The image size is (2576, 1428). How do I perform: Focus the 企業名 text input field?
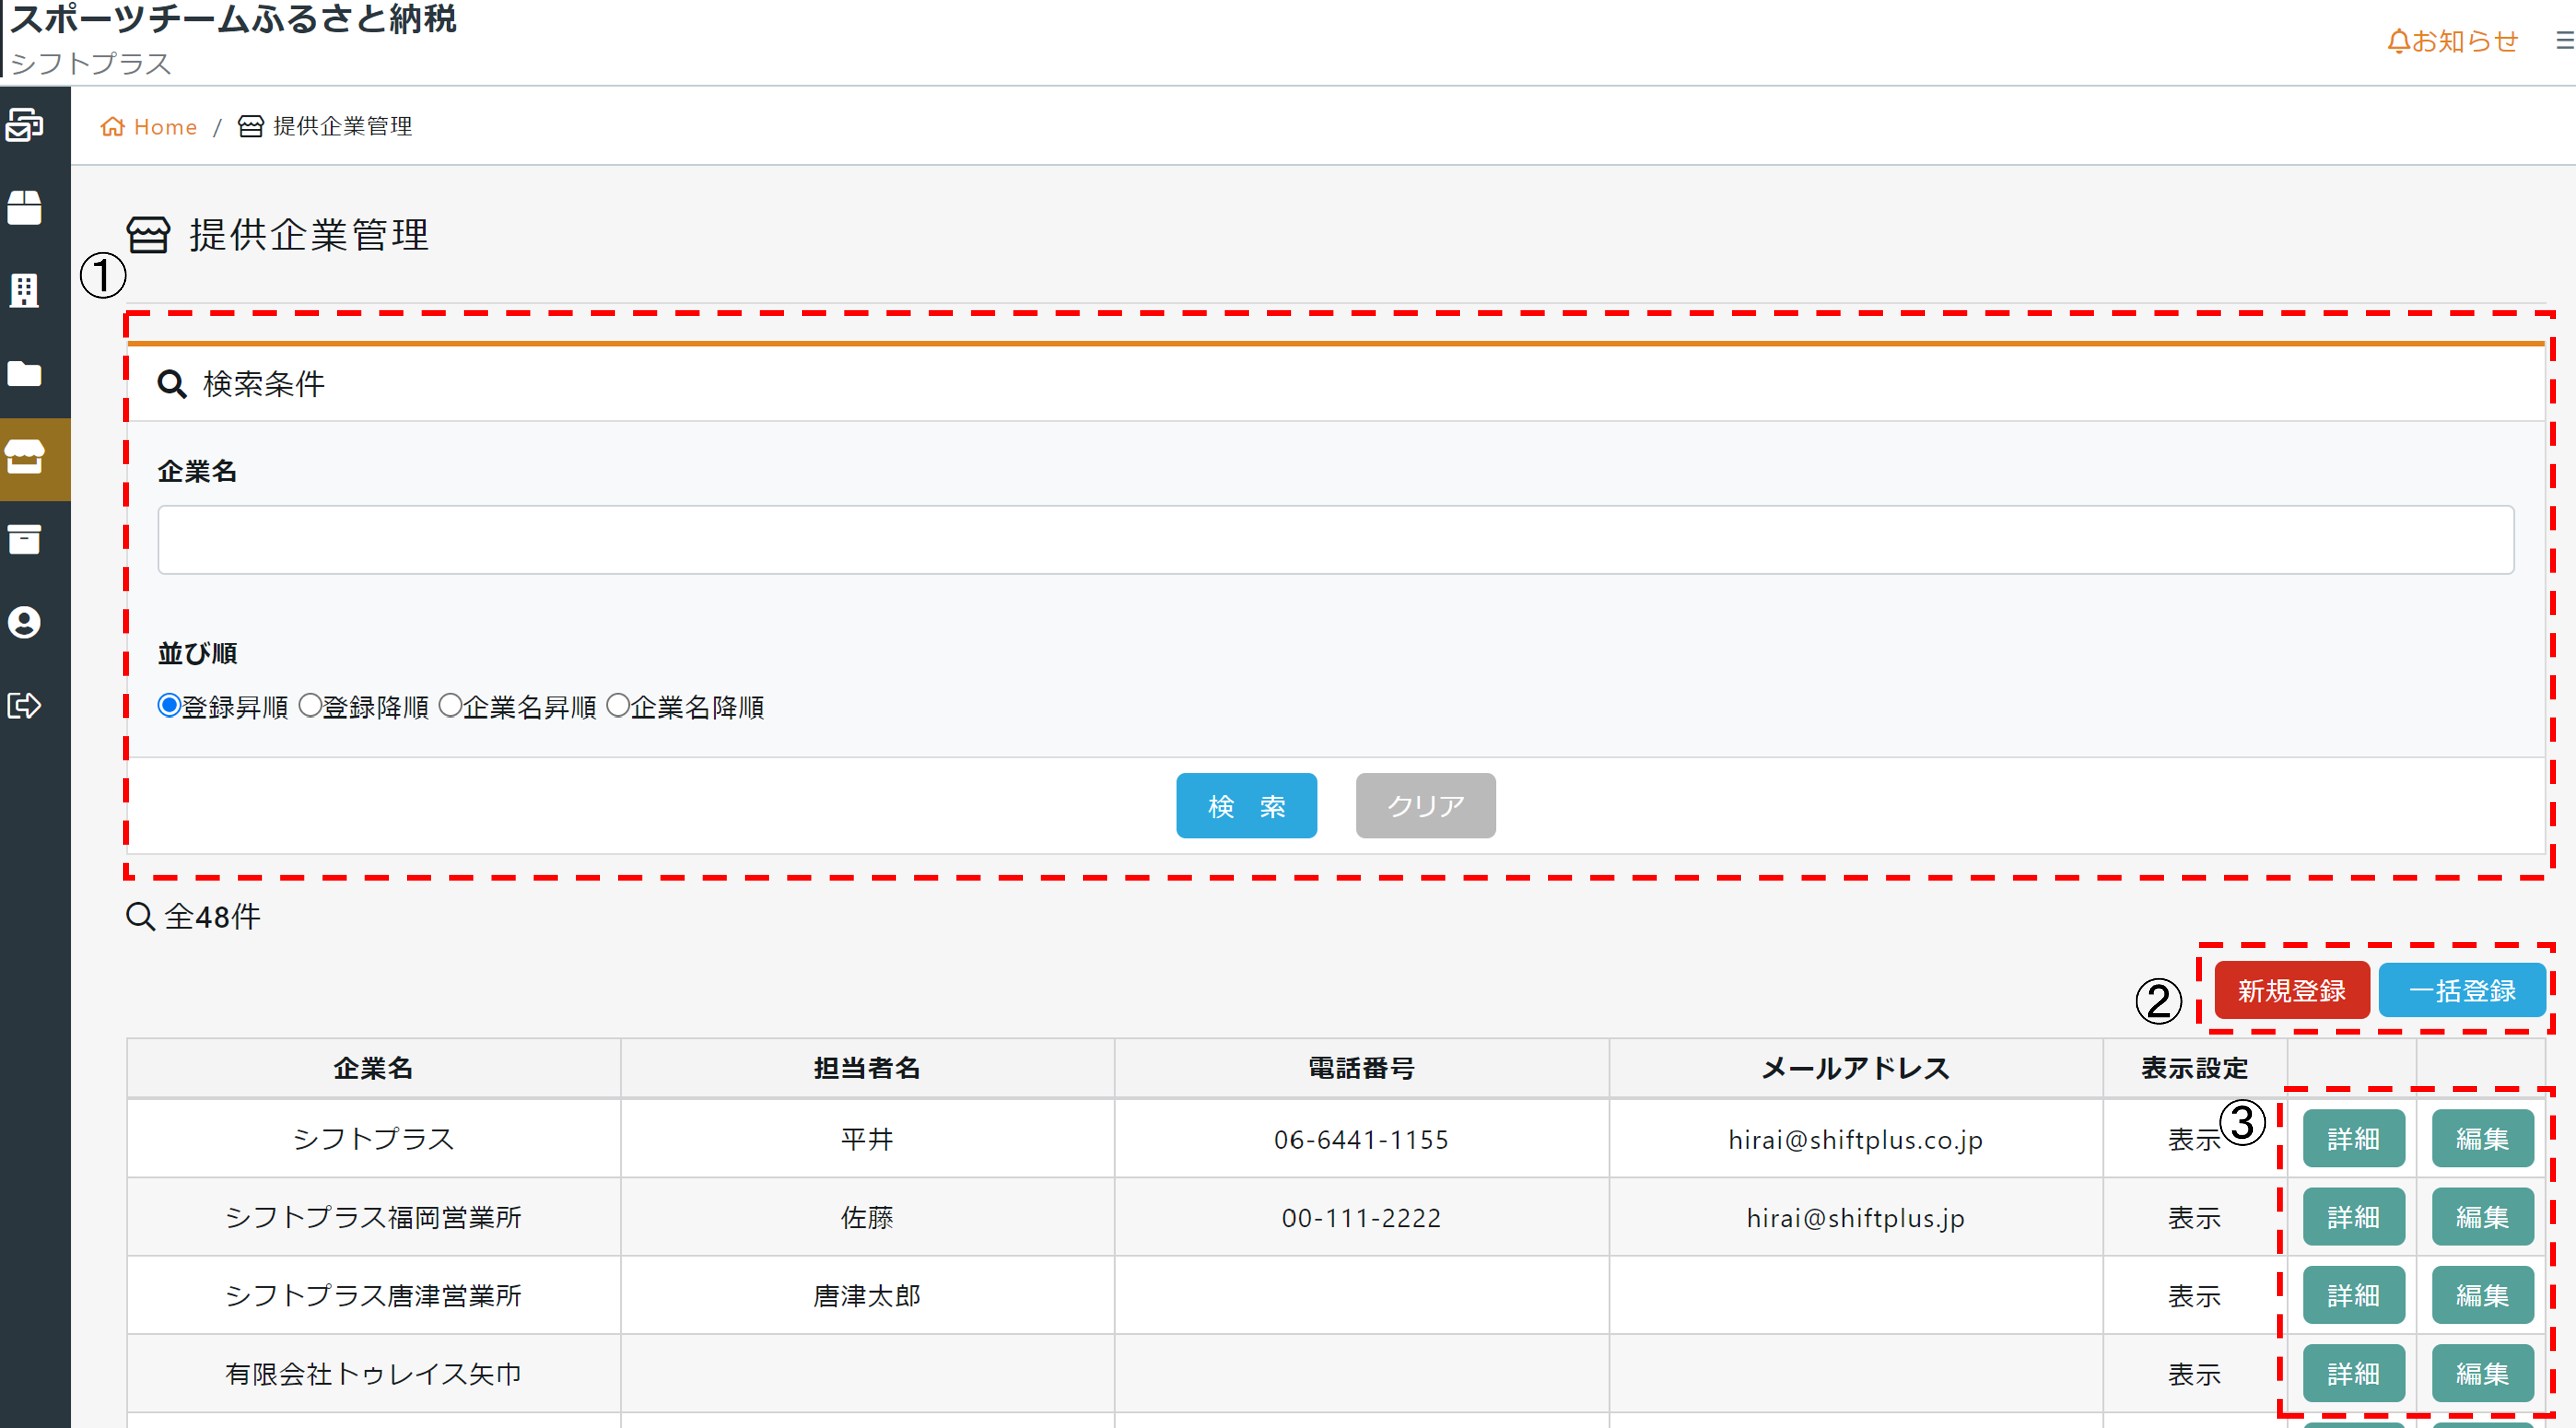1335,540
